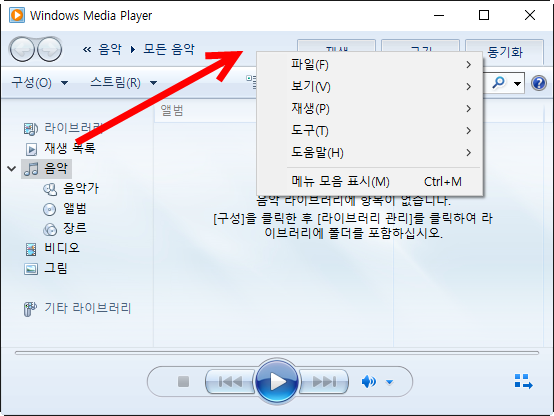Viewport: 554px width, 416px height.
Task: Open the breadcrumb arrow after 음악
Action: pyautogui.click(x=132, y=49)
